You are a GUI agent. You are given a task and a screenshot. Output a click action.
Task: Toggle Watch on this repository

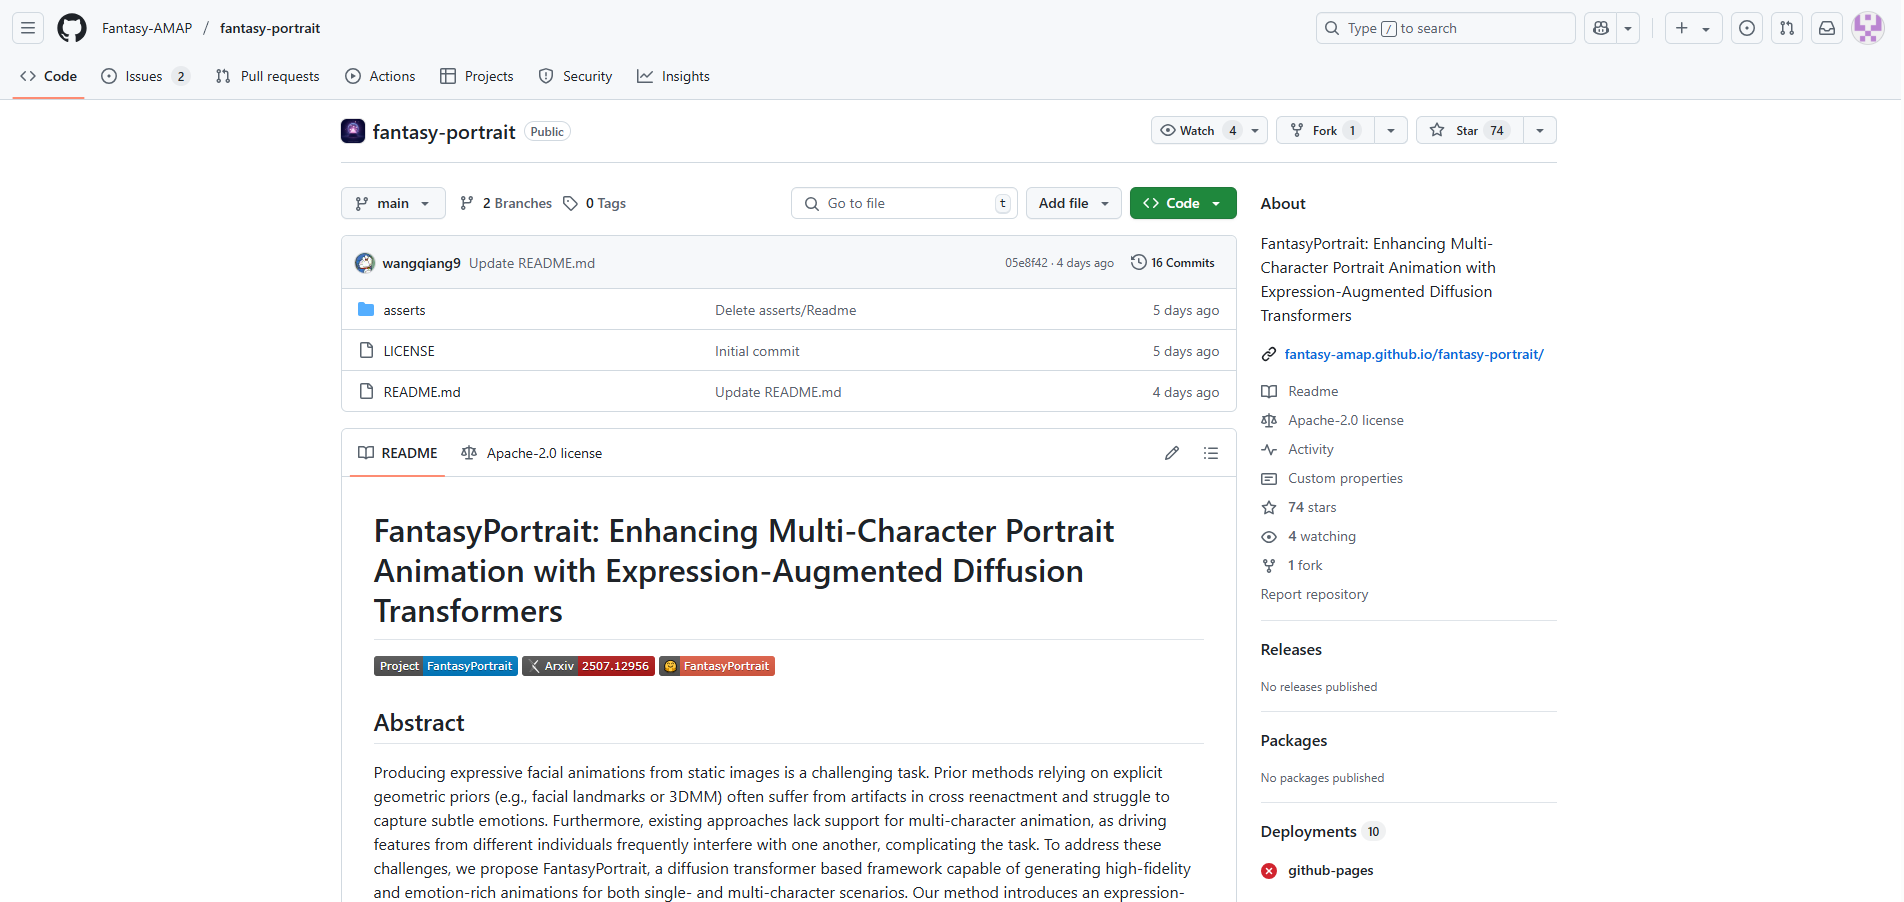(x=1198, y=131)
